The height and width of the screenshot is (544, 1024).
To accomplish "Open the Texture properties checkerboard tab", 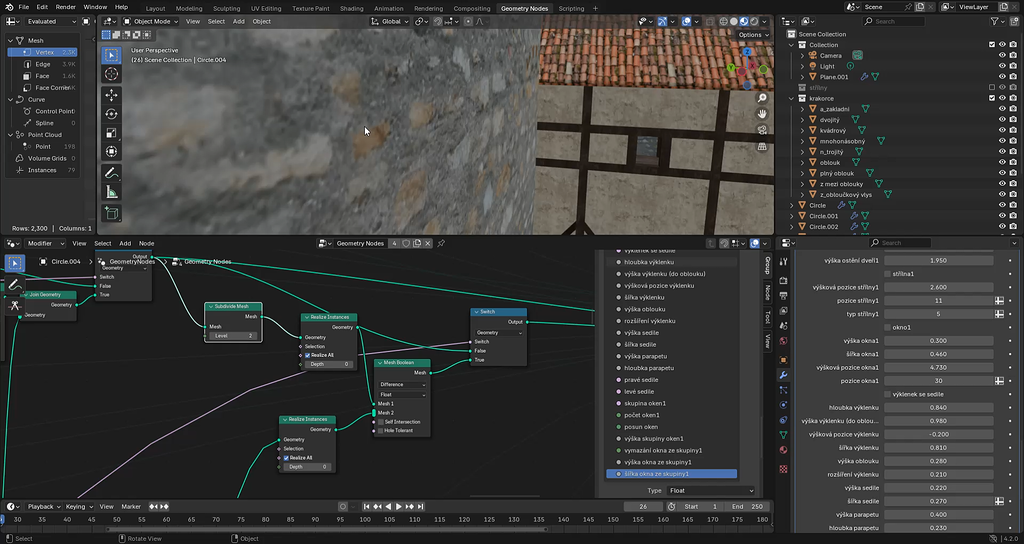I will (x=784, y=469).
